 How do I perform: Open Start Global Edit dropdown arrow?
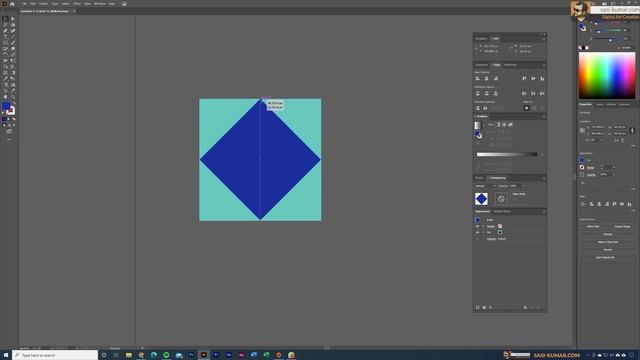click(633, 258)
